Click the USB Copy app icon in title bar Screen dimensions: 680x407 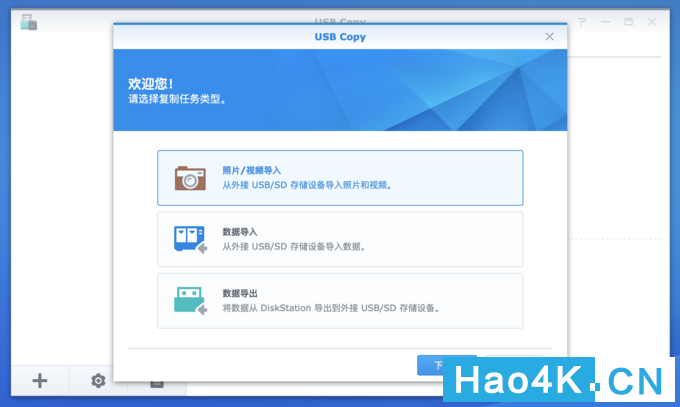tap(29, 22)
